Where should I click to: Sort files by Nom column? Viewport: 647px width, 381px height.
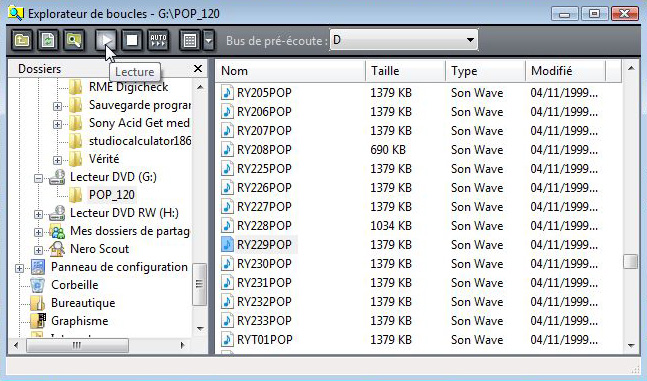click(290, 71)
